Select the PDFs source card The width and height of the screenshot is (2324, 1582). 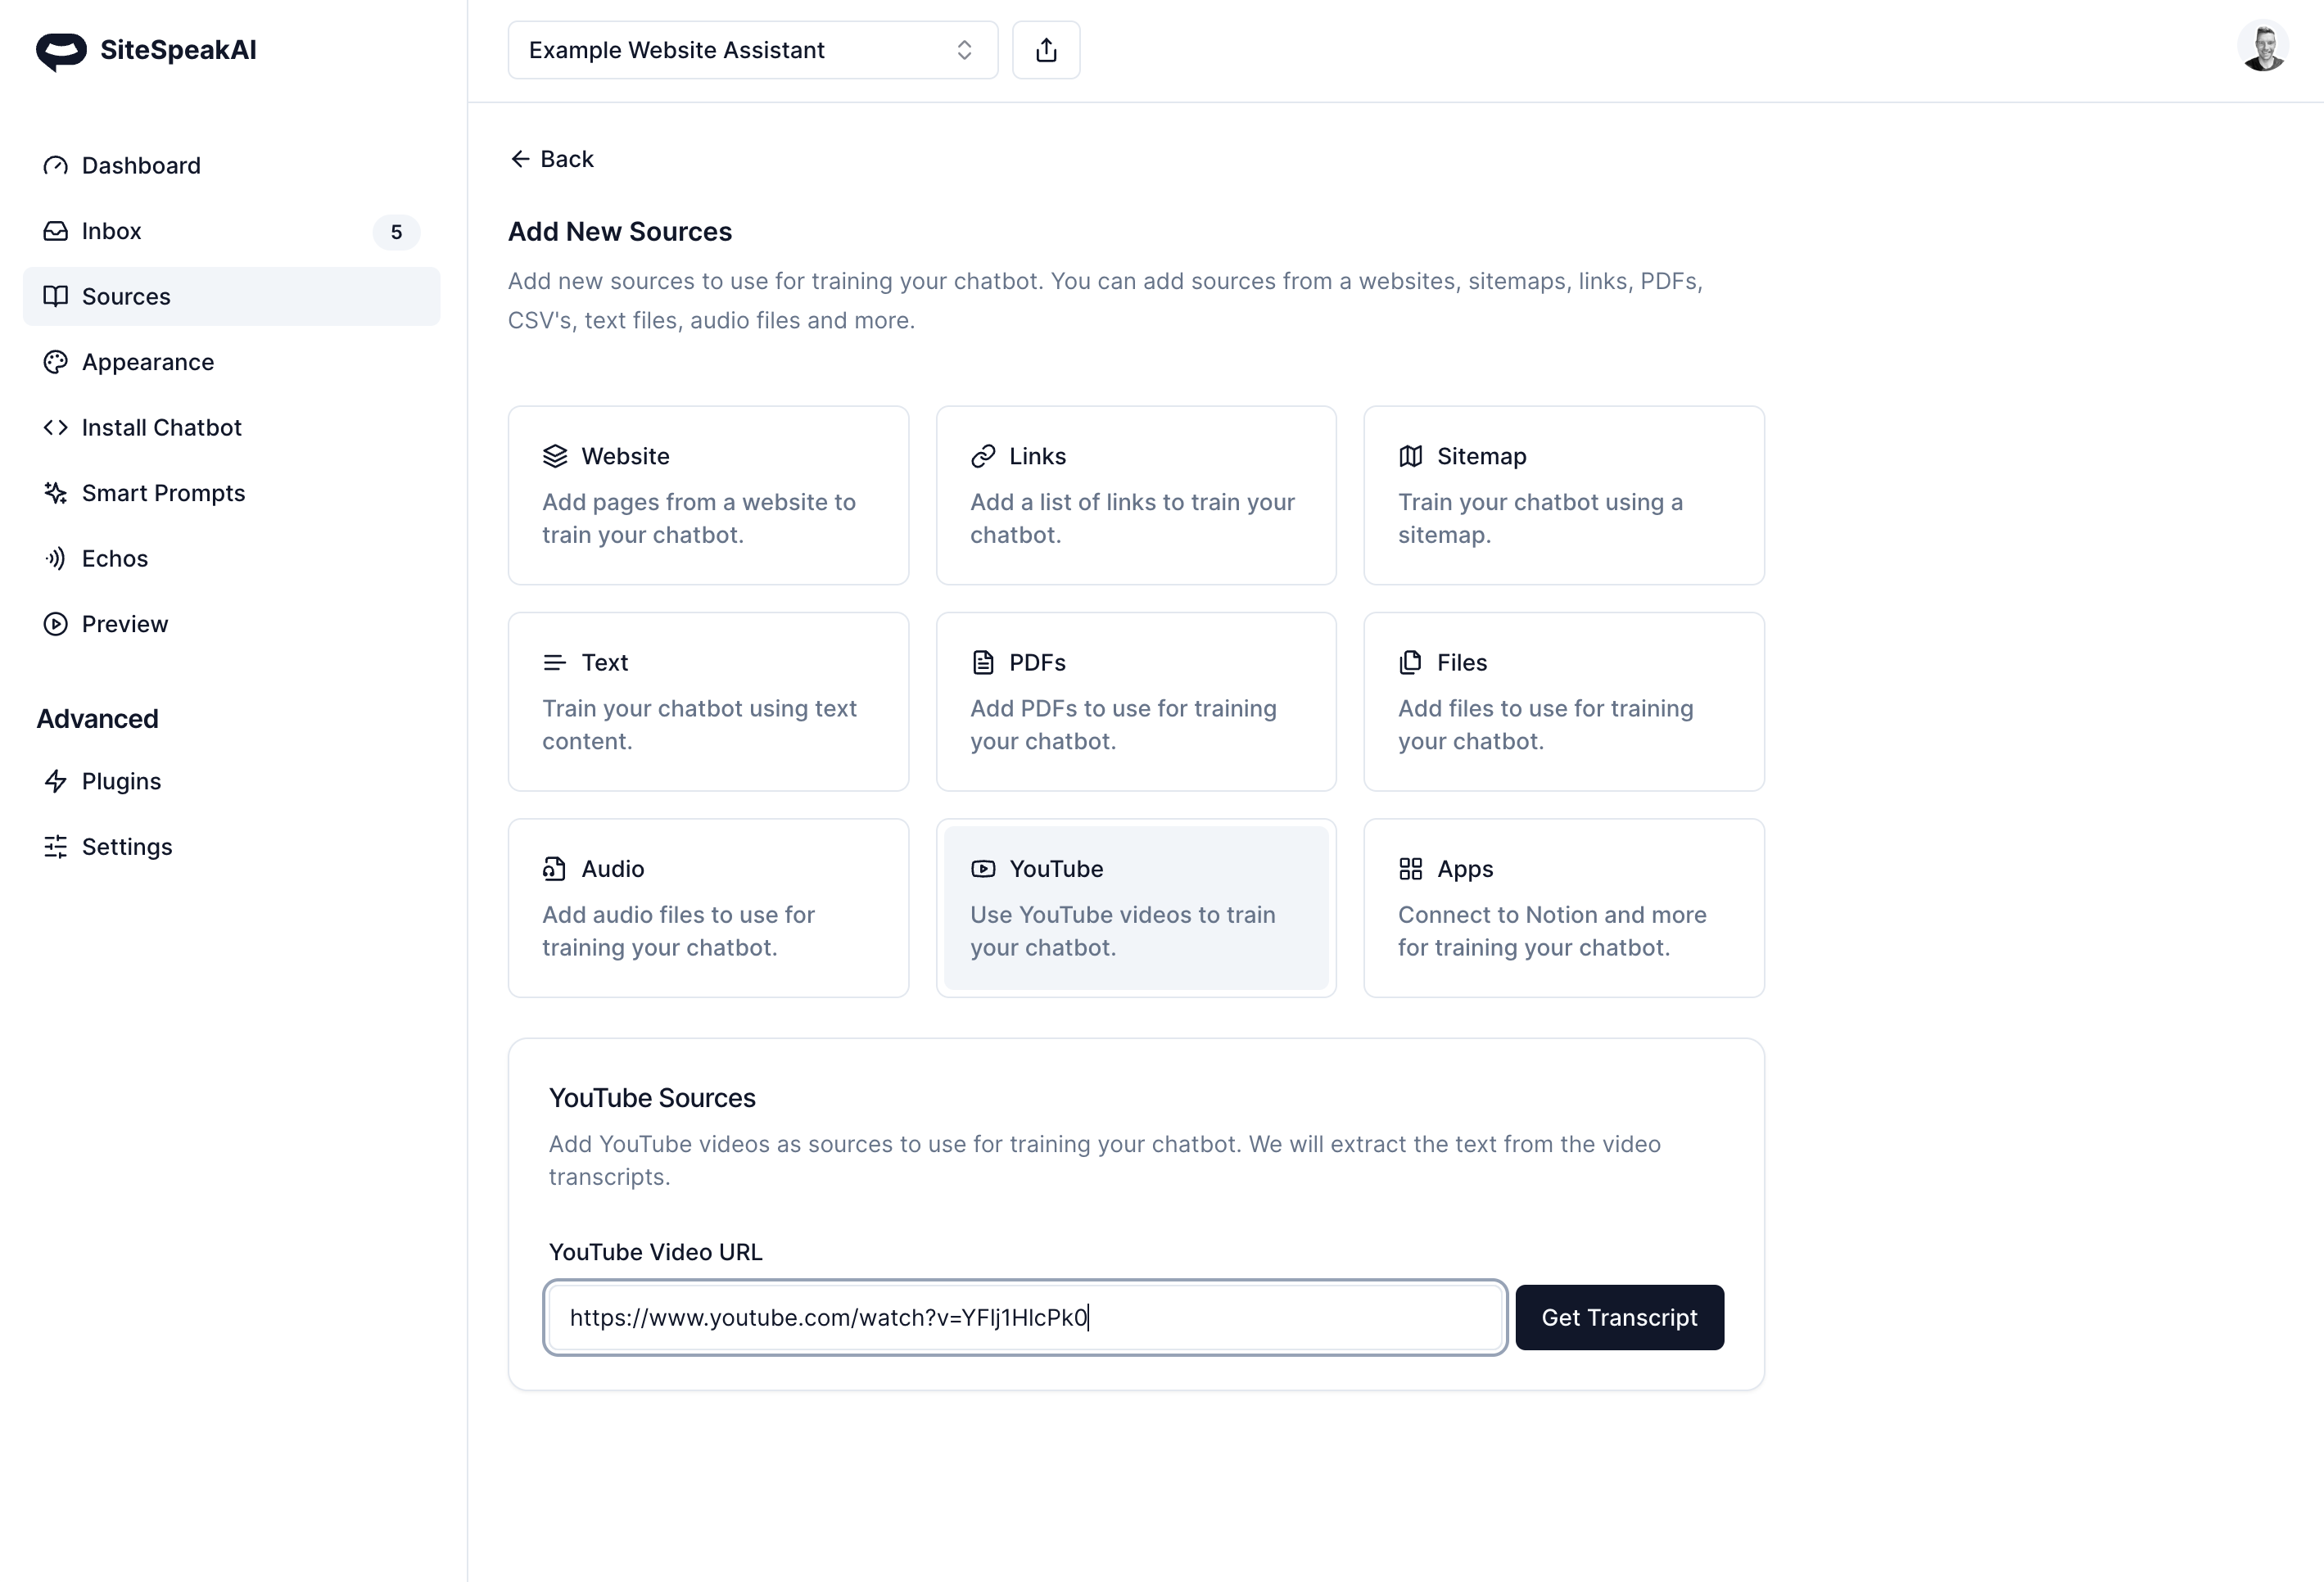coord(1135,701)
